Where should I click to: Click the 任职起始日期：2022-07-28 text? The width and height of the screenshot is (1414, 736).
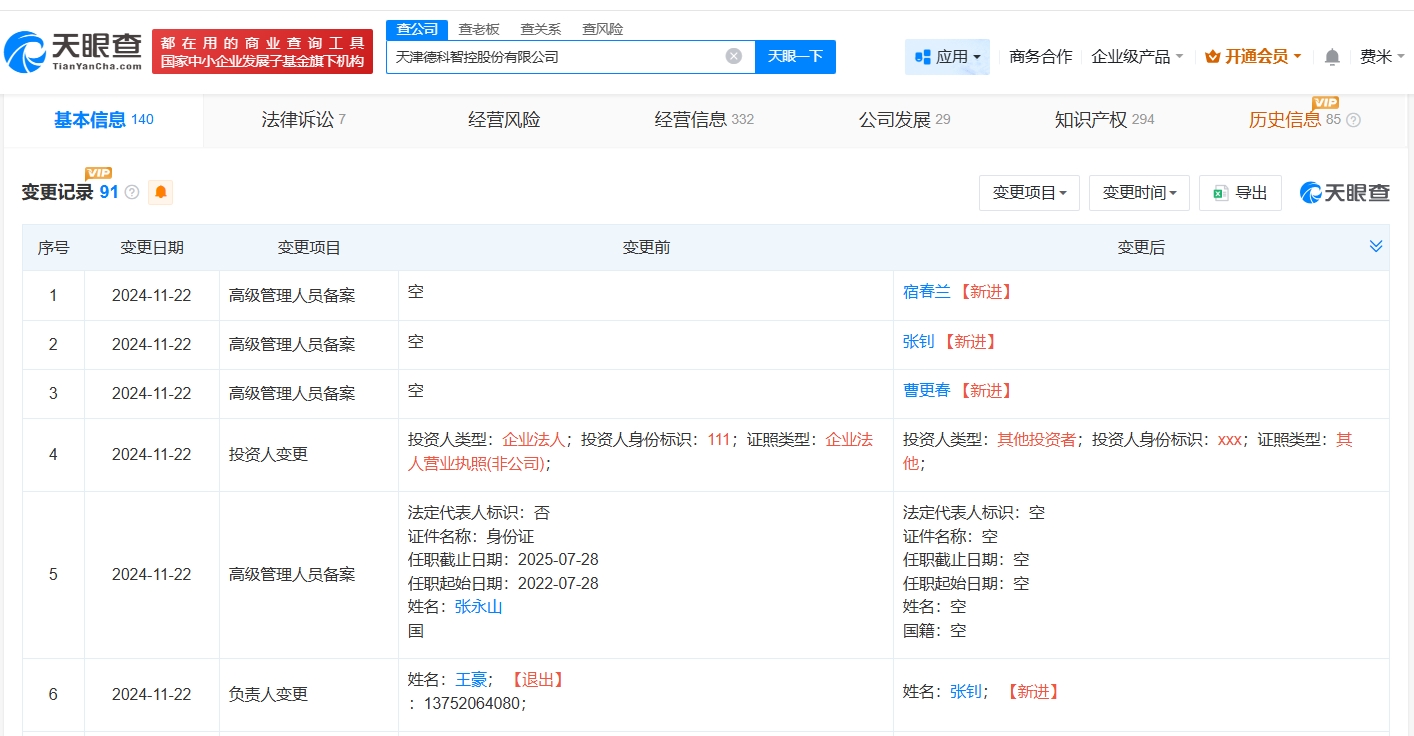[x=503, y=584]
